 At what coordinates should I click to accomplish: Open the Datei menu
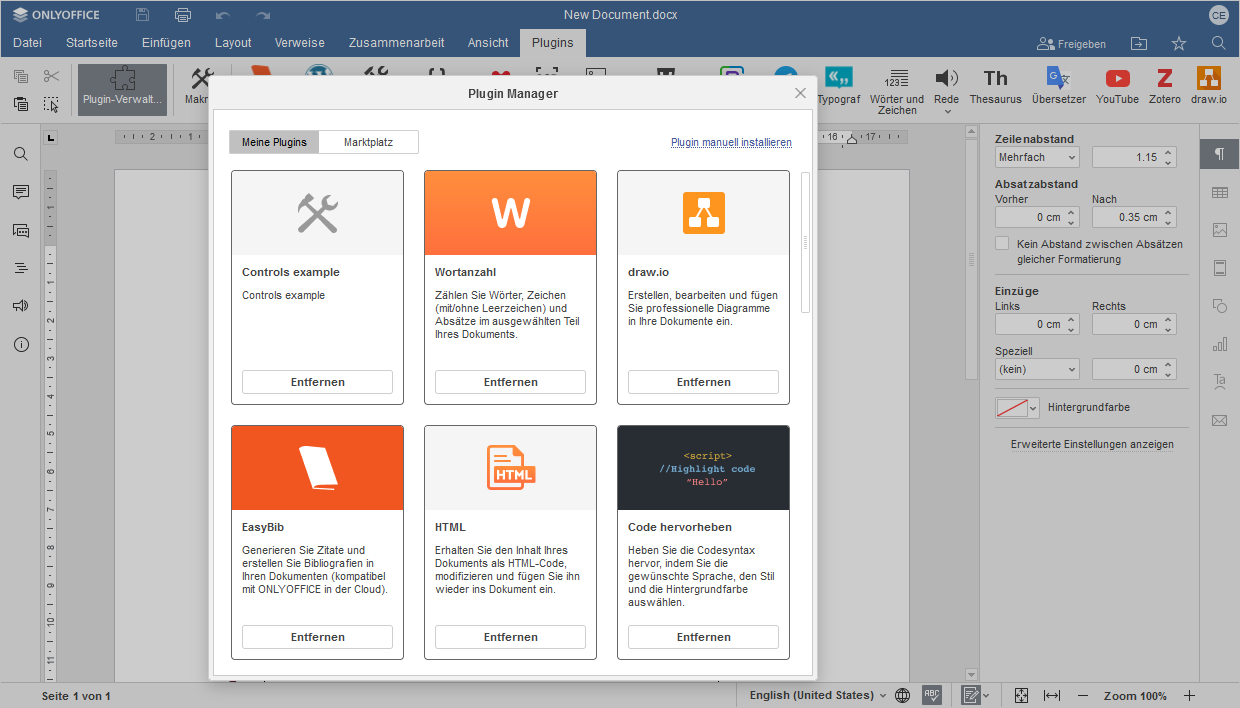point(27,43)
